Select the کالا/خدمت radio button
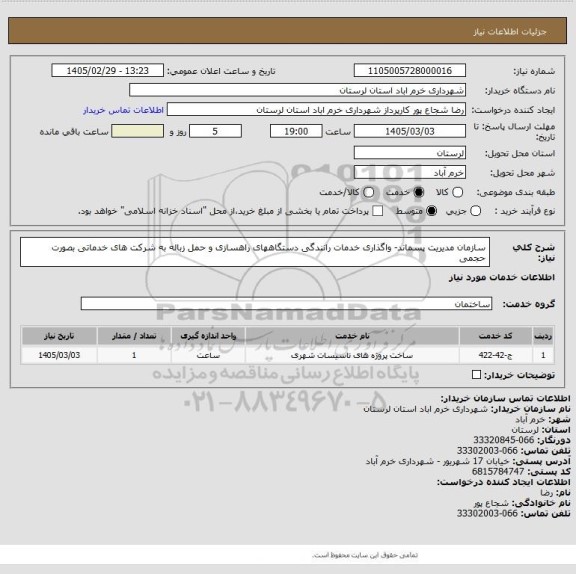Image resolution: width=576 pixels, height=574 pixels. pyautogui.click(x=368, y=192)
